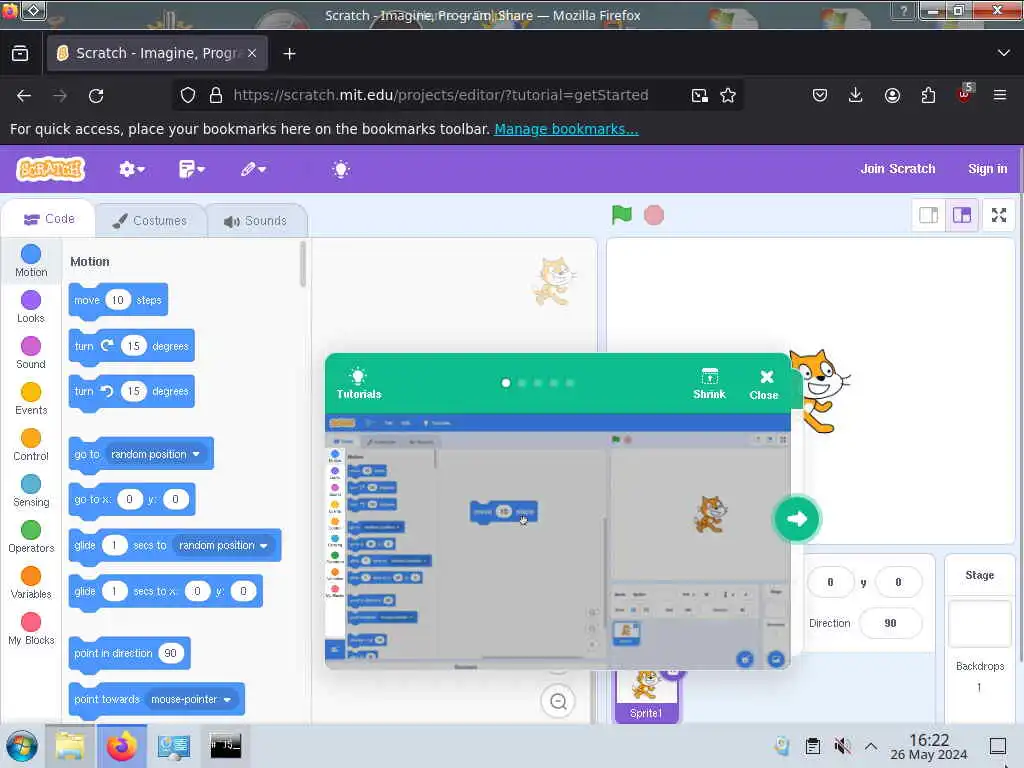The width and height of the screenshot is (1024, 768).
Task: Select the Events block category
Action: pyautogui.click(x=31, y=399)
